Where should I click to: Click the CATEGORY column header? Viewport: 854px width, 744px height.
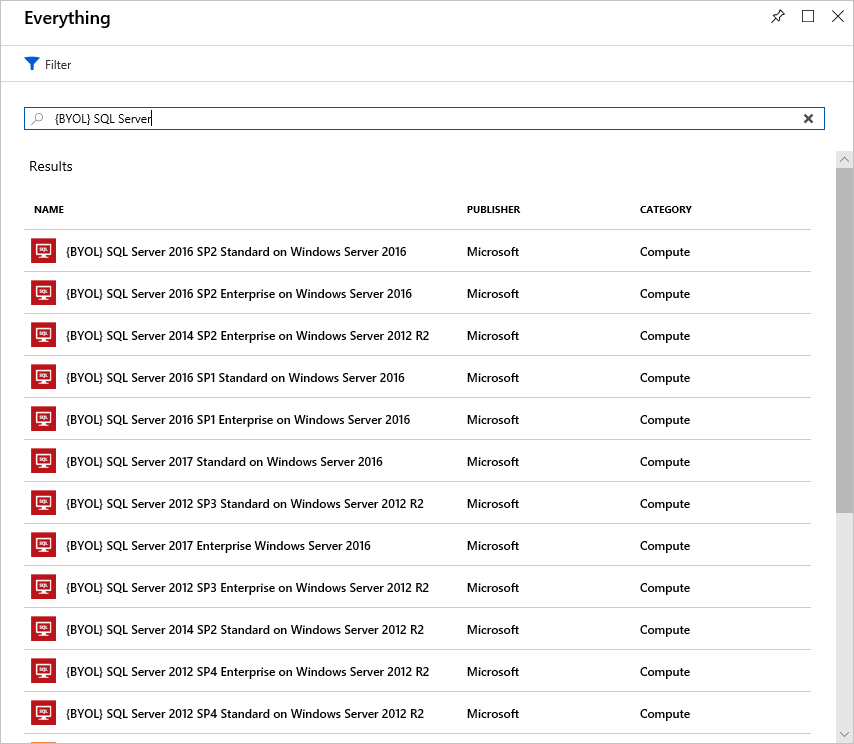coord(666,210)
